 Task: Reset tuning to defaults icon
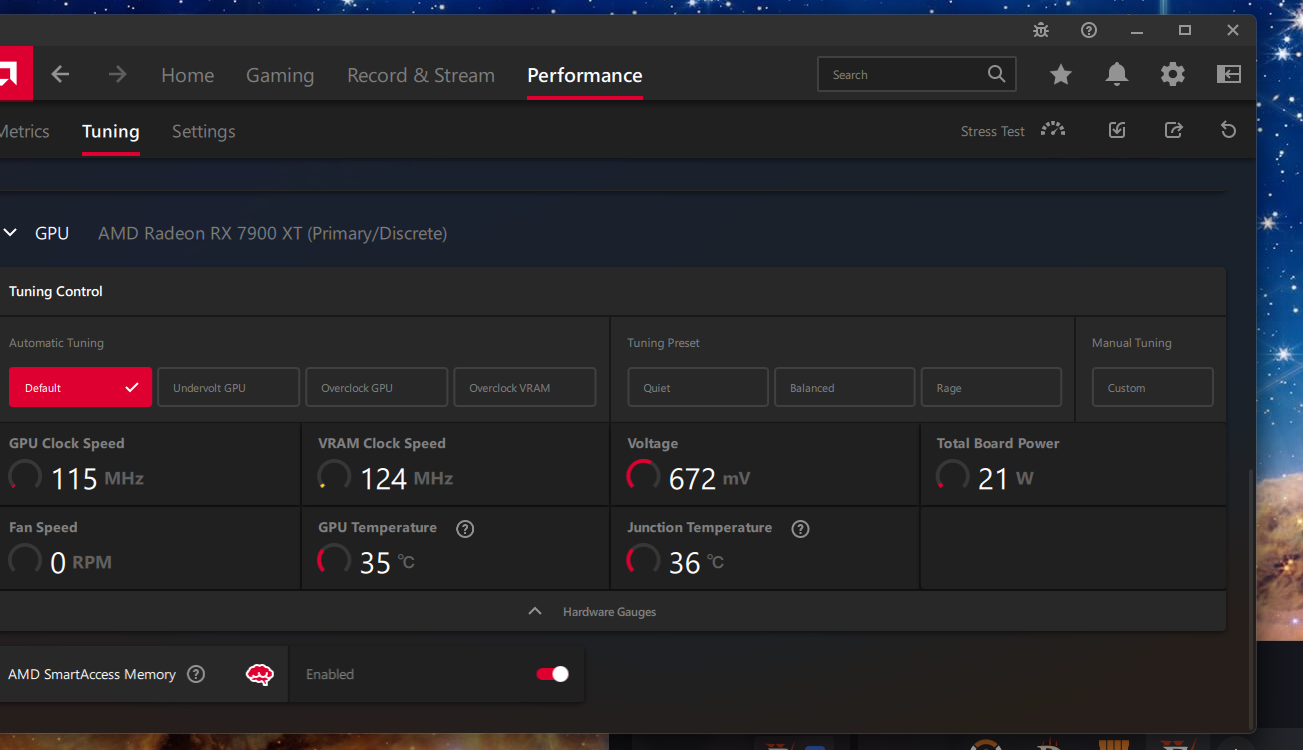1229,130
